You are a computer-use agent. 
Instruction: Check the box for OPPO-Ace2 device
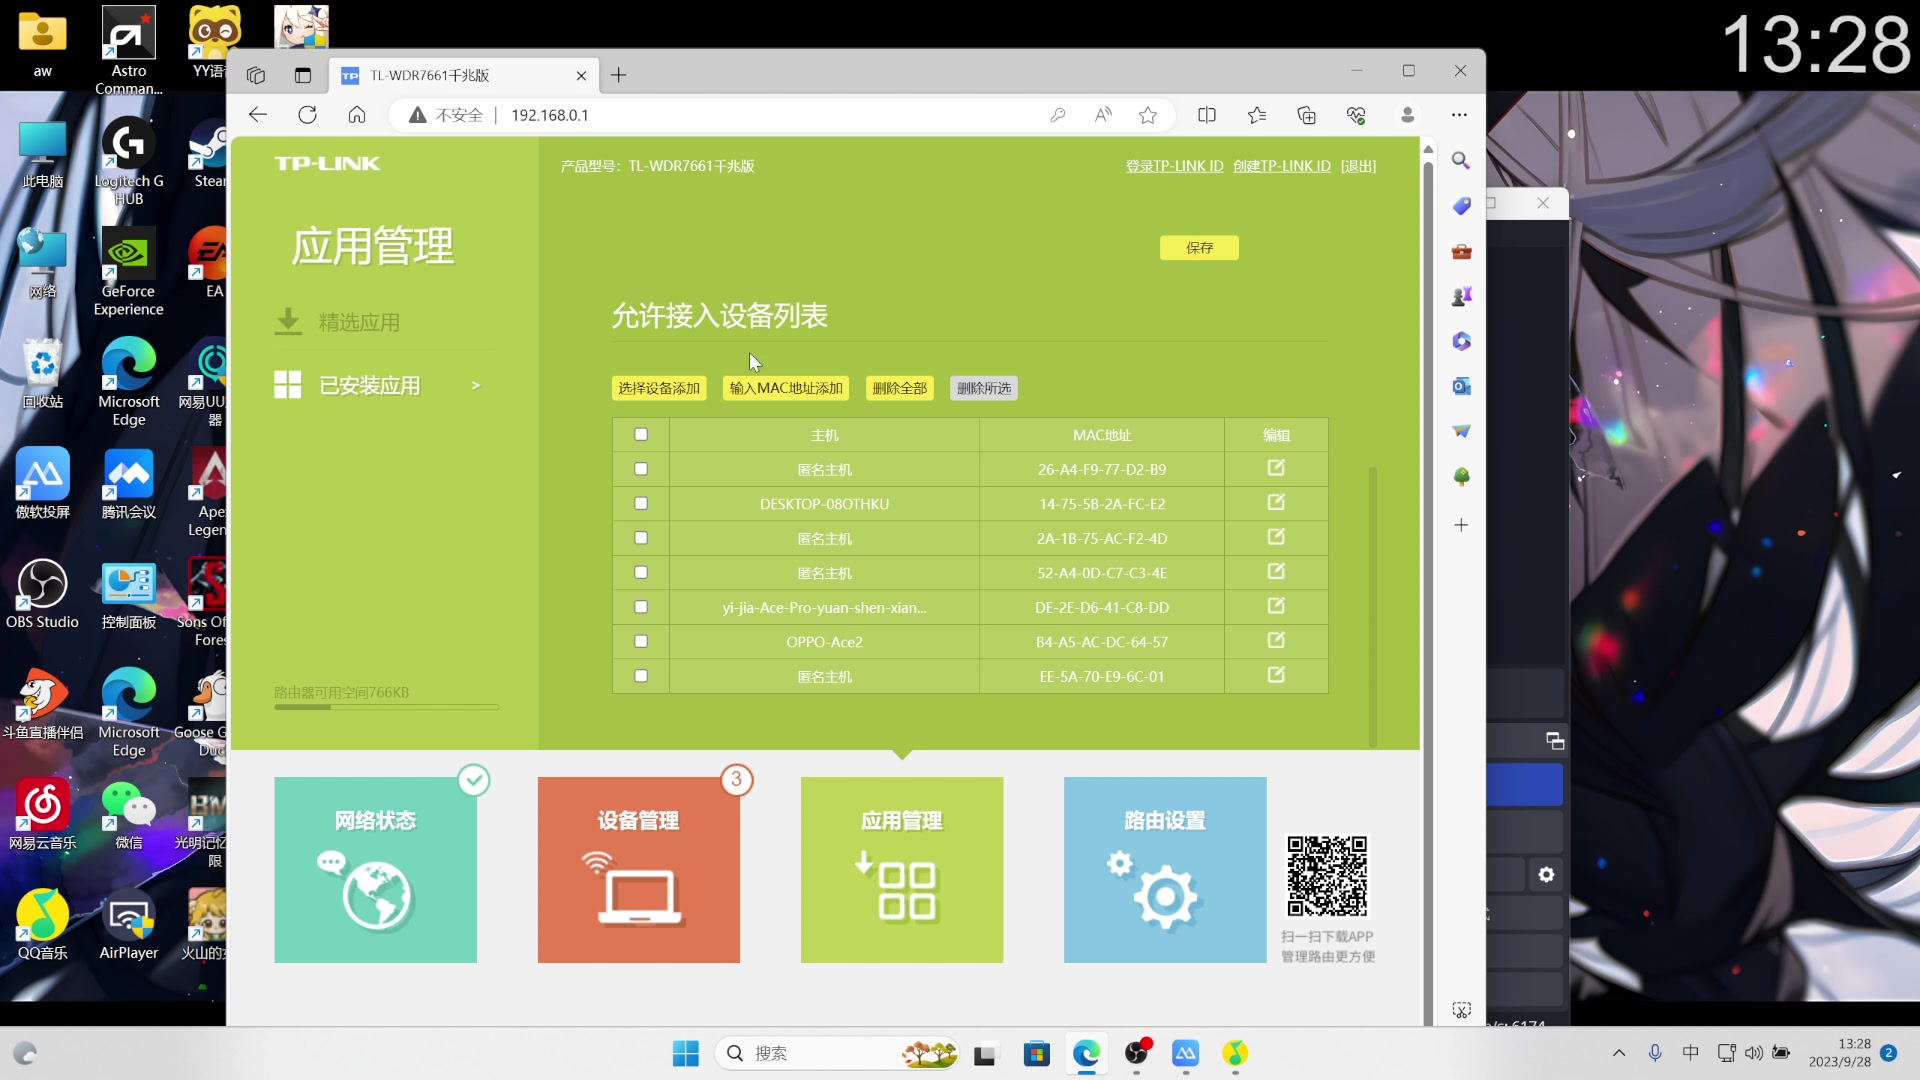coord(641,641)
